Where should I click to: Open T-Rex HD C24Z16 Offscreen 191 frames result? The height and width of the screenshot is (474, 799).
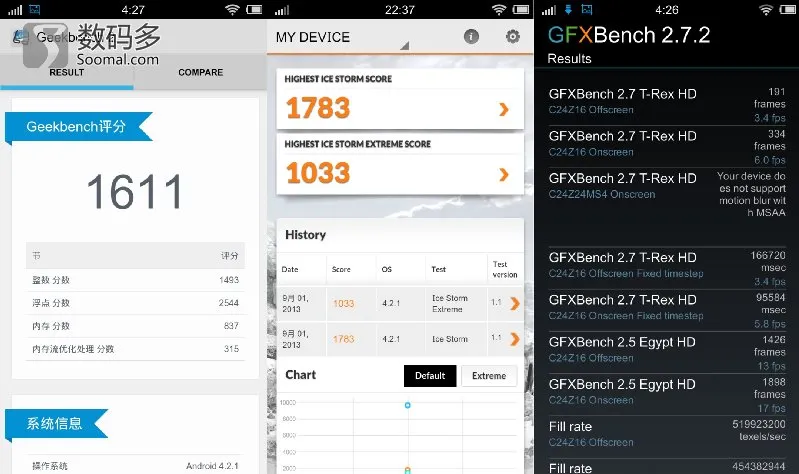pos(667,104)
